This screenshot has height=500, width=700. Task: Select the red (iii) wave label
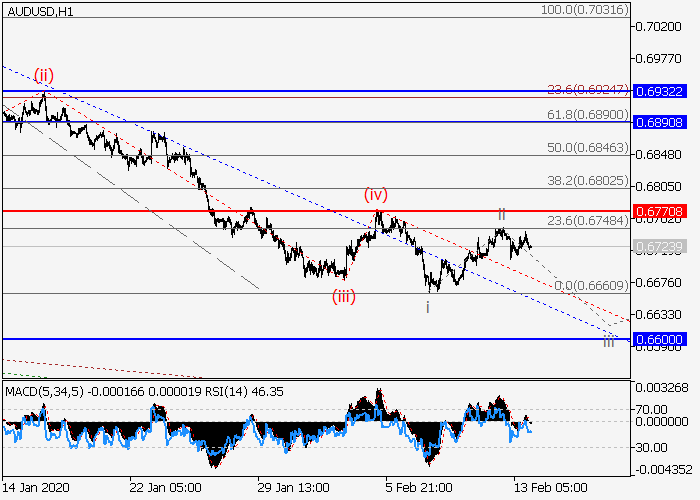[x=344, y=295]
